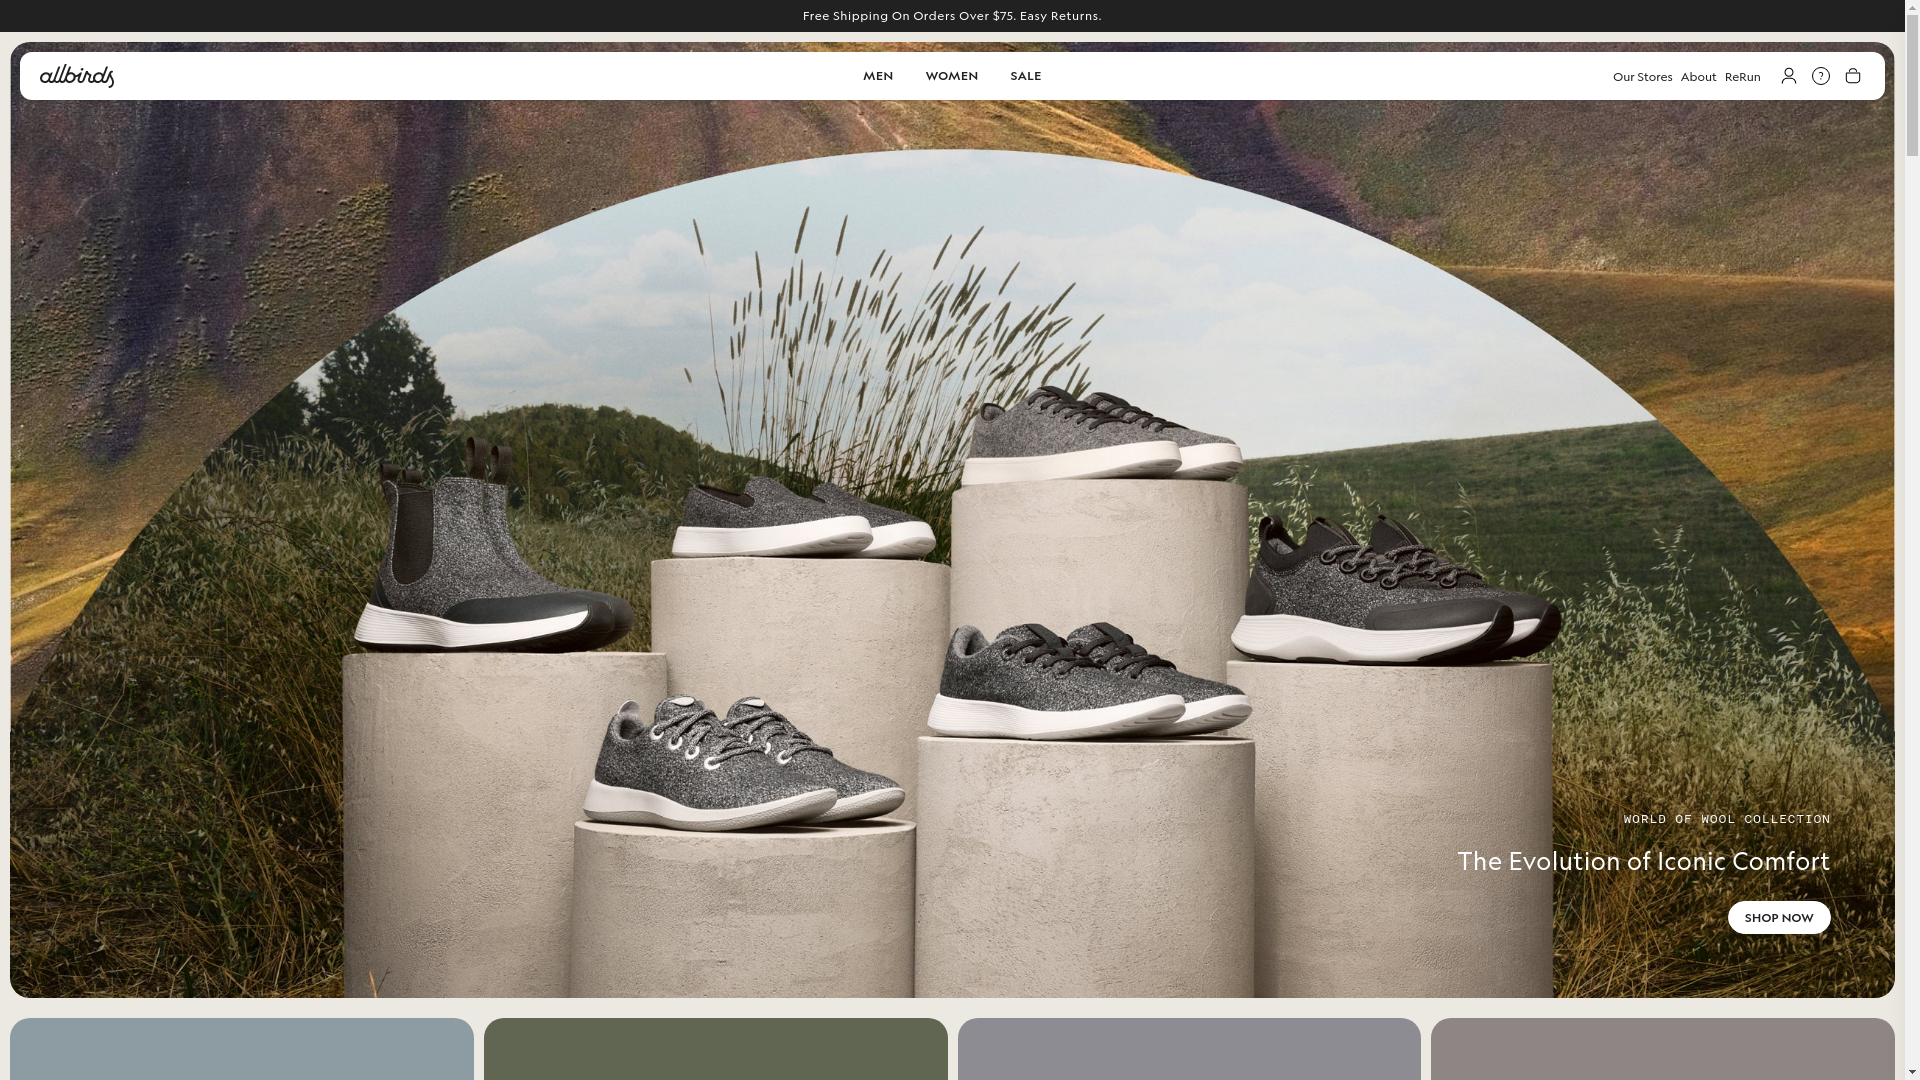Open the taupe brown category card

(x=1663, y=1049)
